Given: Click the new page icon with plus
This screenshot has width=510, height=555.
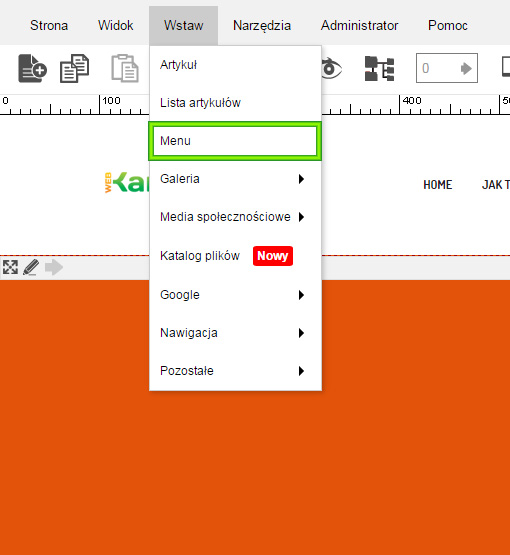Looking at the screenshot, I should pyautogui.click(x=32, y=68).
